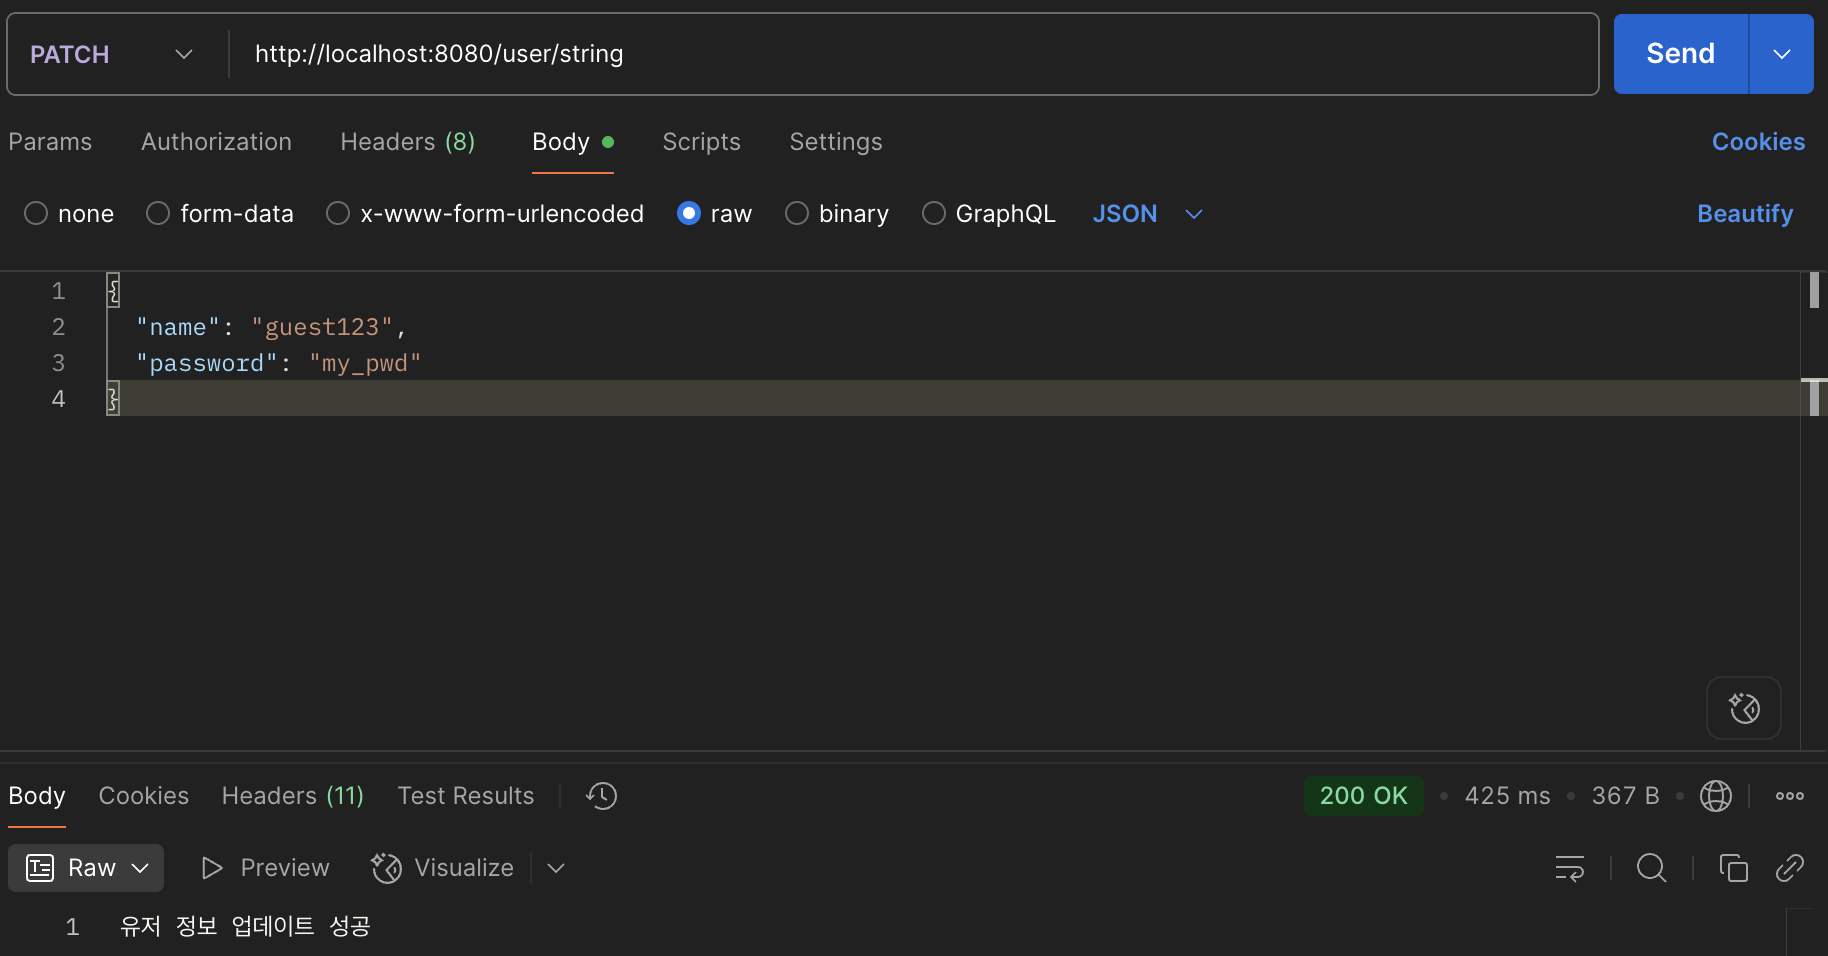The height and width of the screenshot is (956, 1828).
Task: Click the AI assistant icon in editor
Action: point(1744,708)
